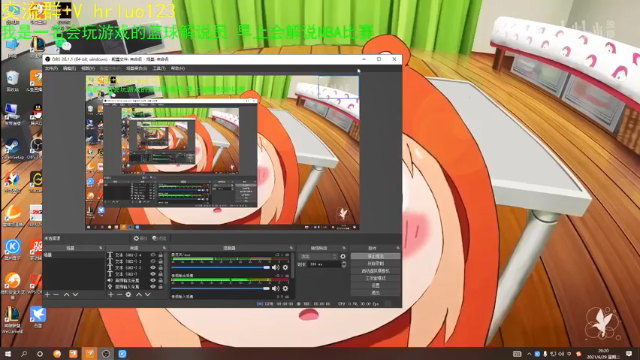Image resolution: width=640 pixels, height=360 pixels.
Task: Hide the audio output capture source
Action: point(153,280)
